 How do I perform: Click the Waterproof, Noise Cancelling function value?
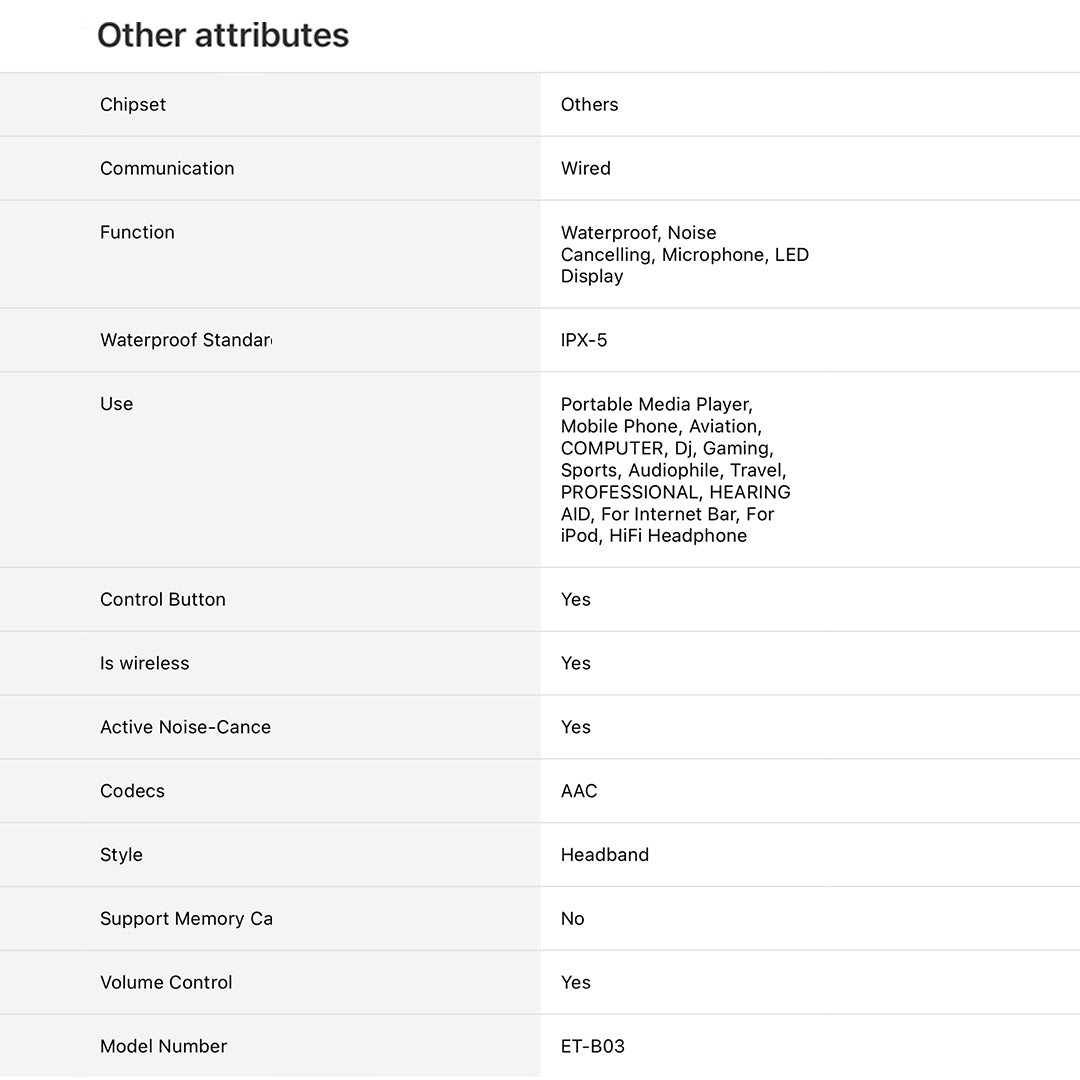[x=684, y=255]
